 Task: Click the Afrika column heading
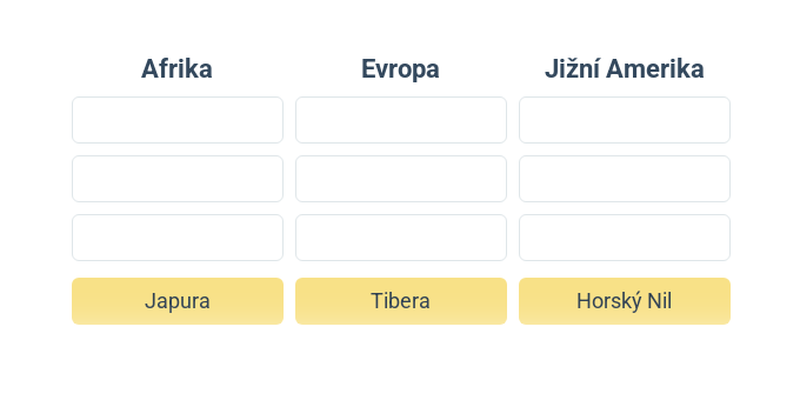[x=177, y=69]
